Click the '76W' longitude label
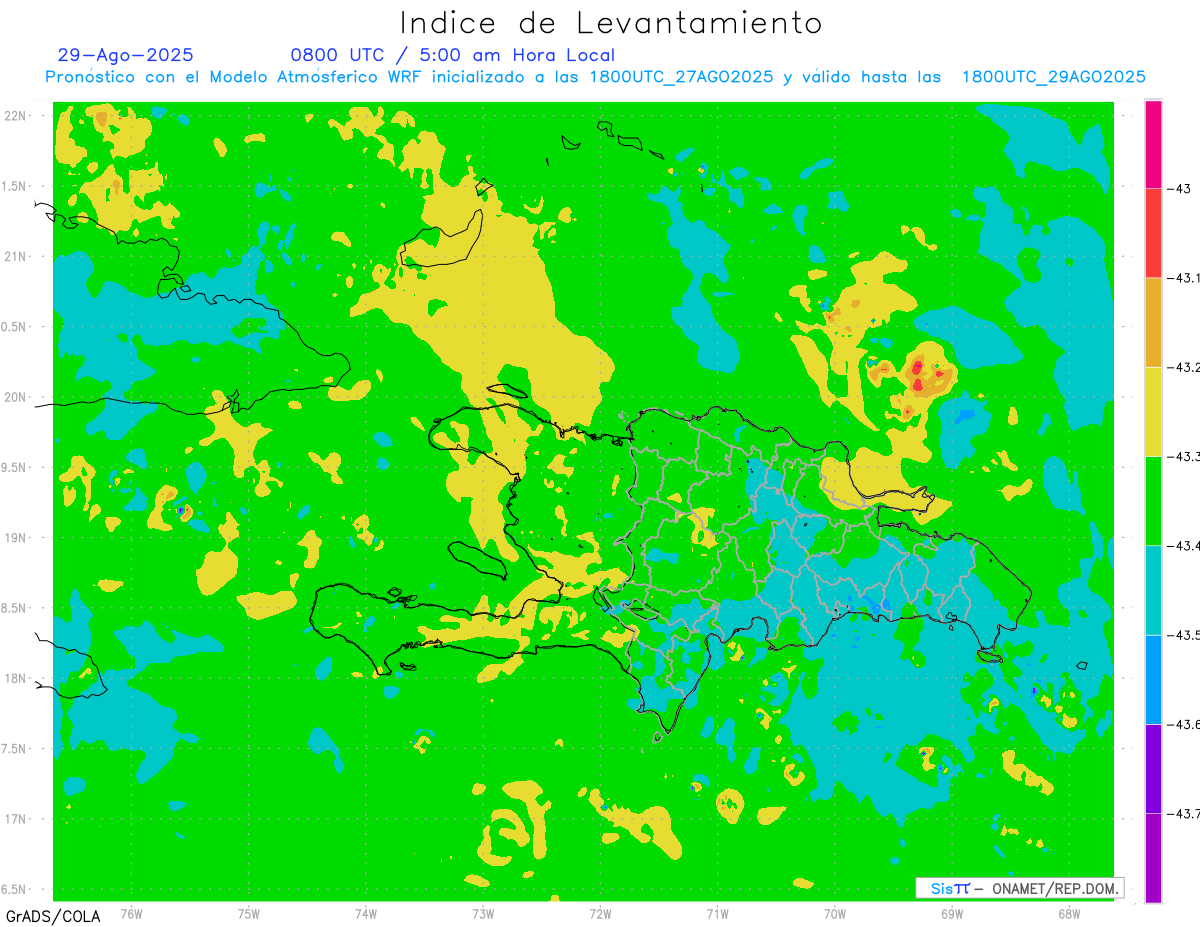 [131, 913]
